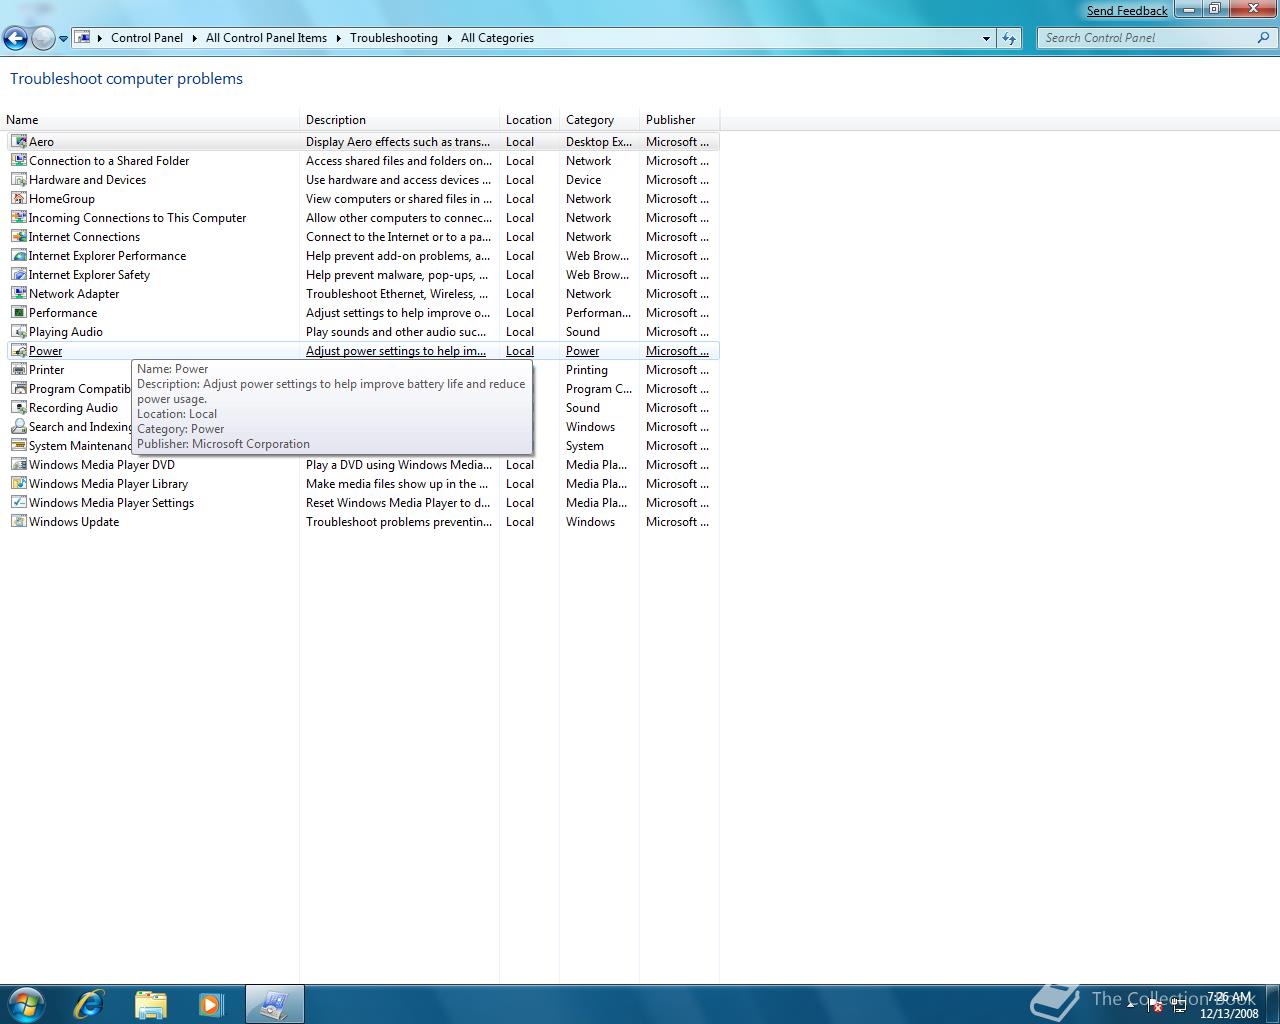Expand the address bar history dropdown
This screenshot has width=1280, height=1024.
986,38
